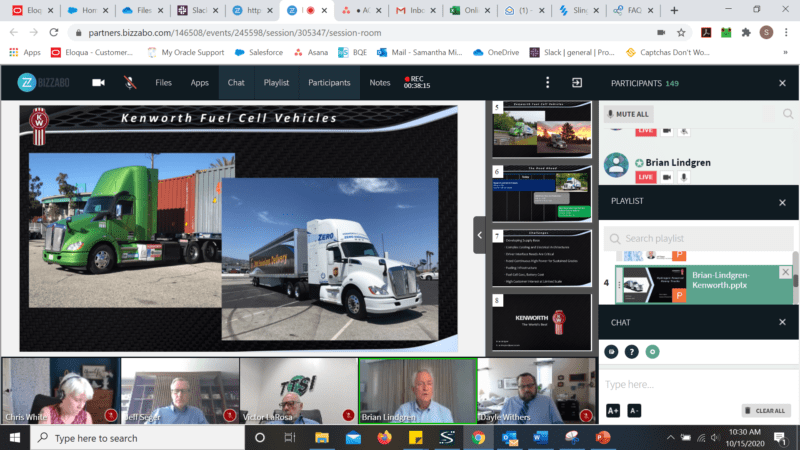Click Dayle Withers' video tile
Screen dimensions: 800x450
click(x=537, y=391)
